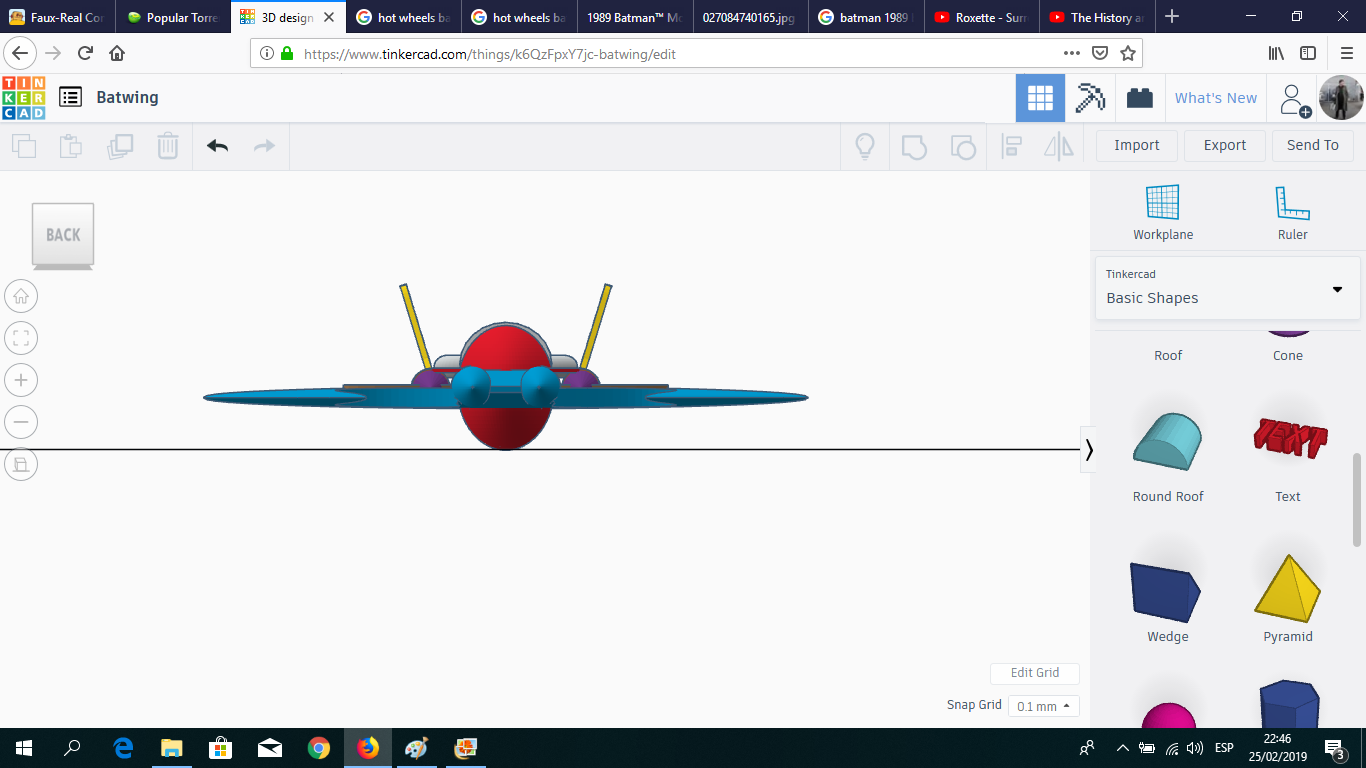Click the BACK face of view cube
The image size is (1366, 768).
(x=63, y=235)
